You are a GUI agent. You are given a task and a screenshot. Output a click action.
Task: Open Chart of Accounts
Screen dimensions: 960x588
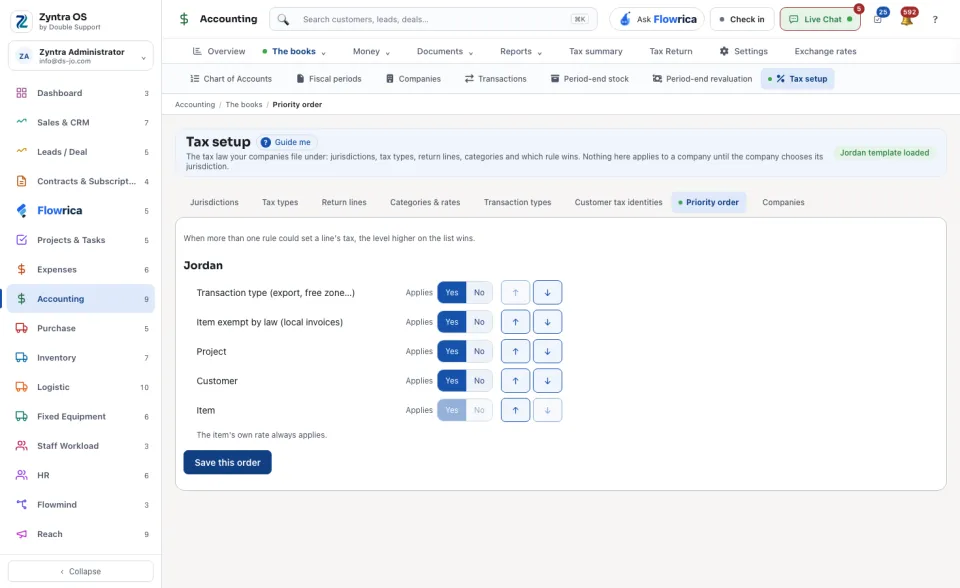click(231, 79)
